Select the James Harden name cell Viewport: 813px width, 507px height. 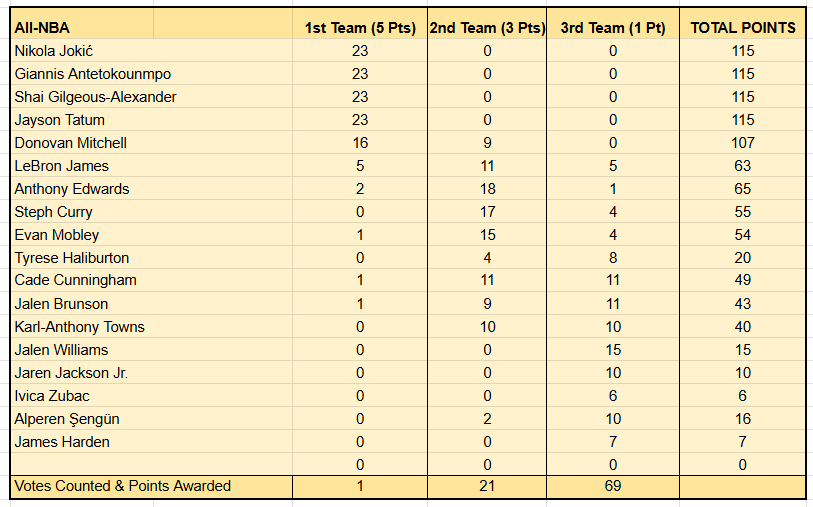click(x=151, y=442)
